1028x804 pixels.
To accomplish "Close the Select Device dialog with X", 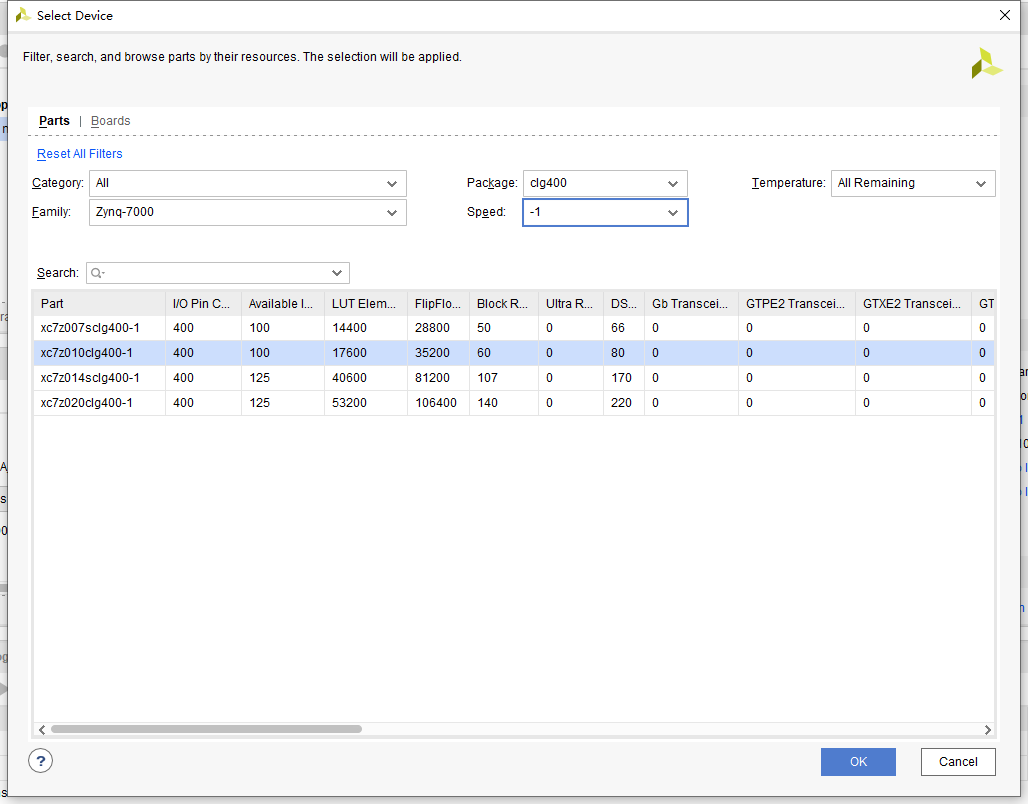I will (x=1004, y=15).
